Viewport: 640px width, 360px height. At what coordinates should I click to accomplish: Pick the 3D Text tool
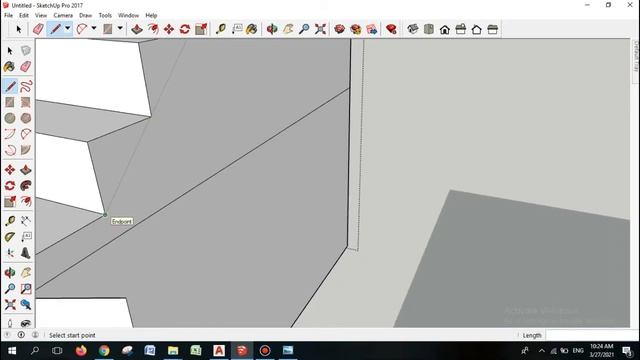(x=26, y=253)
